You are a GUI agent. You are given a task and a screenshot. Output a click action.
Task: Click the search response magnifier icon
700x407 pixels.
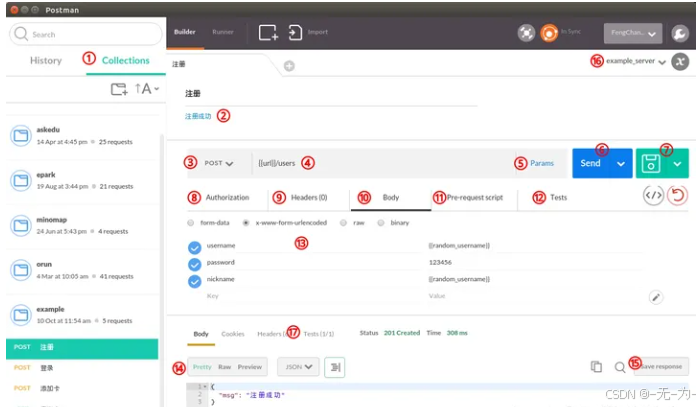tap(620, 367)
